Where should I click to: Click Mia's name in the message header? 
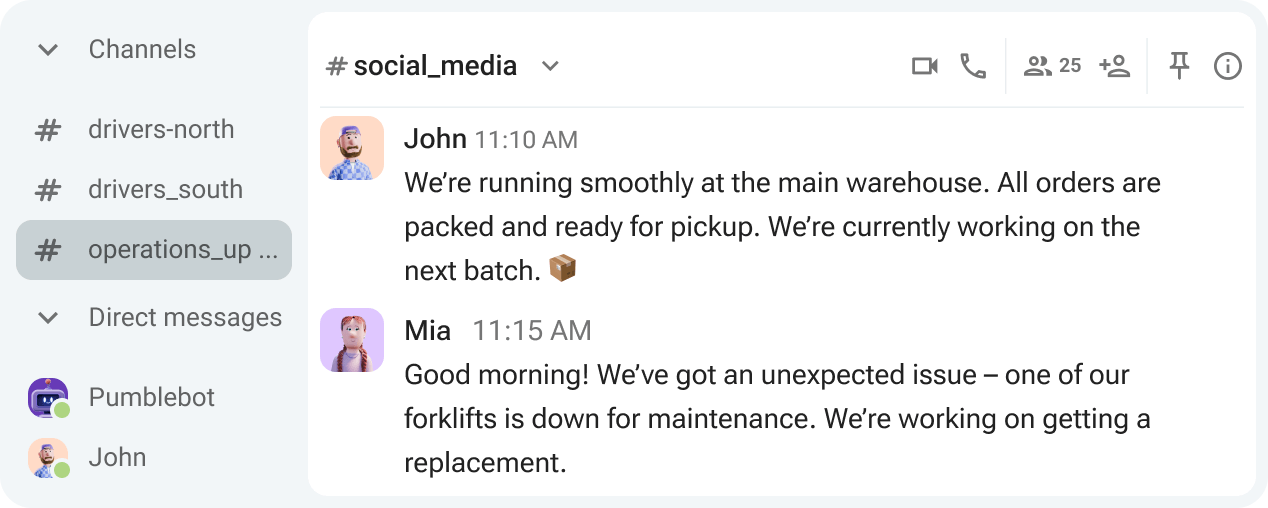(427, 330)
